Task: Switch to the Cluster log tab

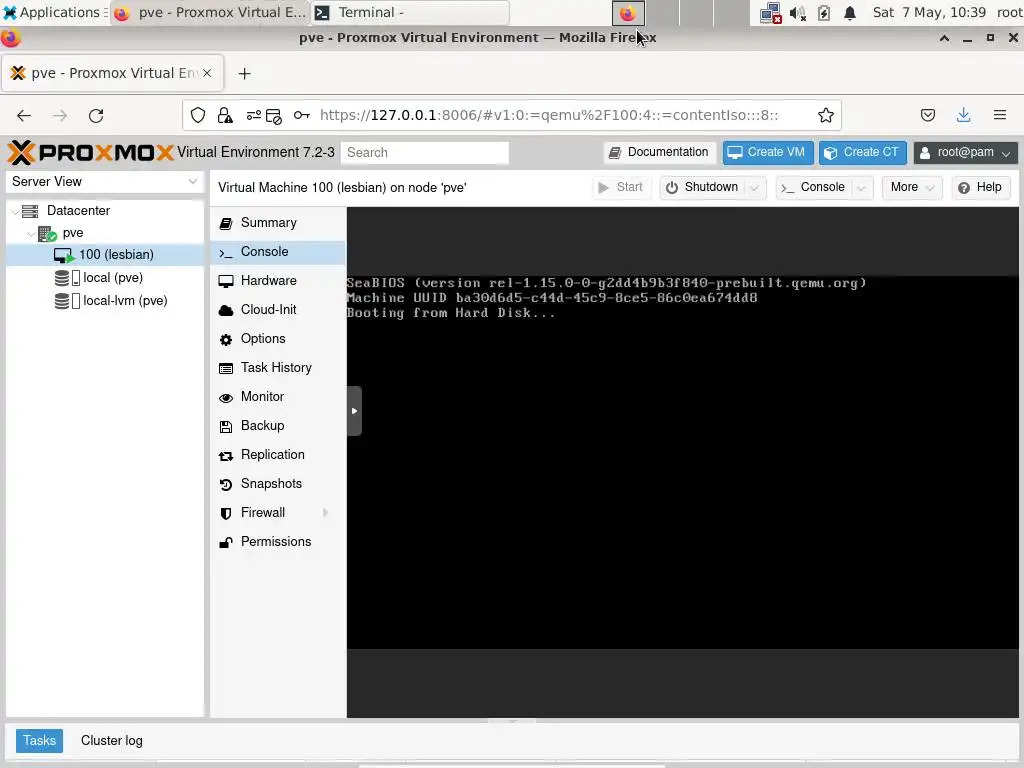Action: [112, 741]
